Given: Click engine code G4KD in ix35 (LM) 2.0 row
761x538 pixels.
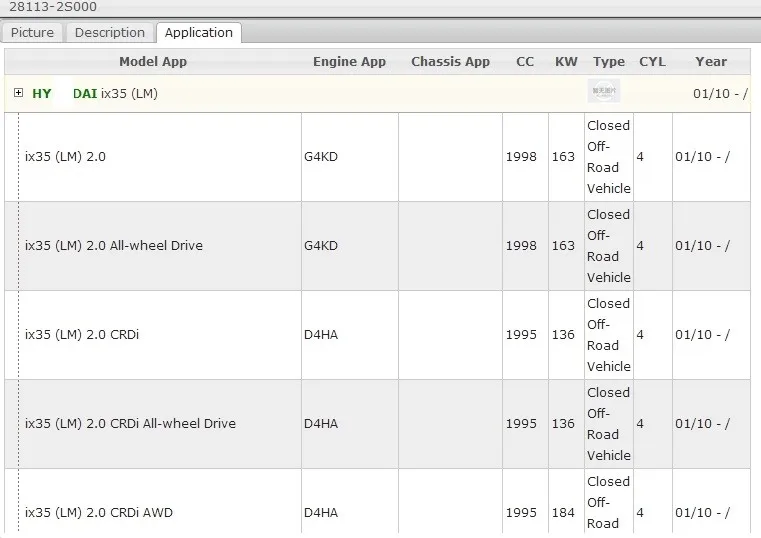Looking at the screenshot, I should (321, 157).
